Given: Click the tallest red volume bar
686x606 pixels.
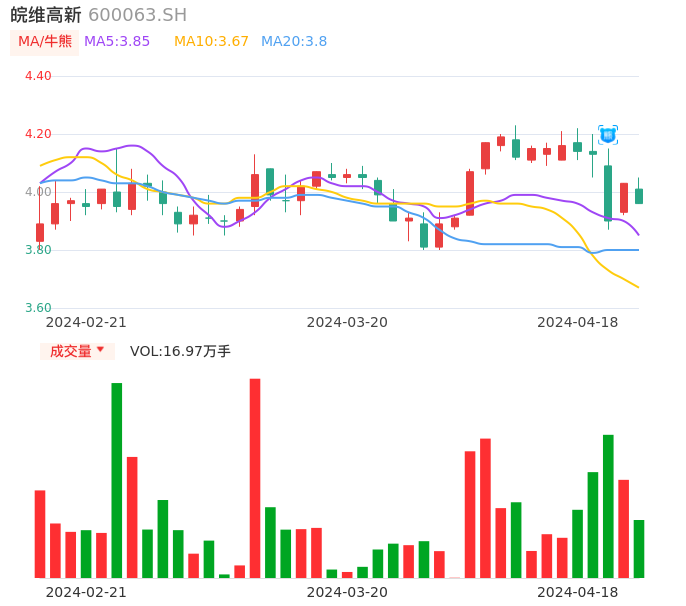Looking at the screenshot, I should [x=255, y=478].
